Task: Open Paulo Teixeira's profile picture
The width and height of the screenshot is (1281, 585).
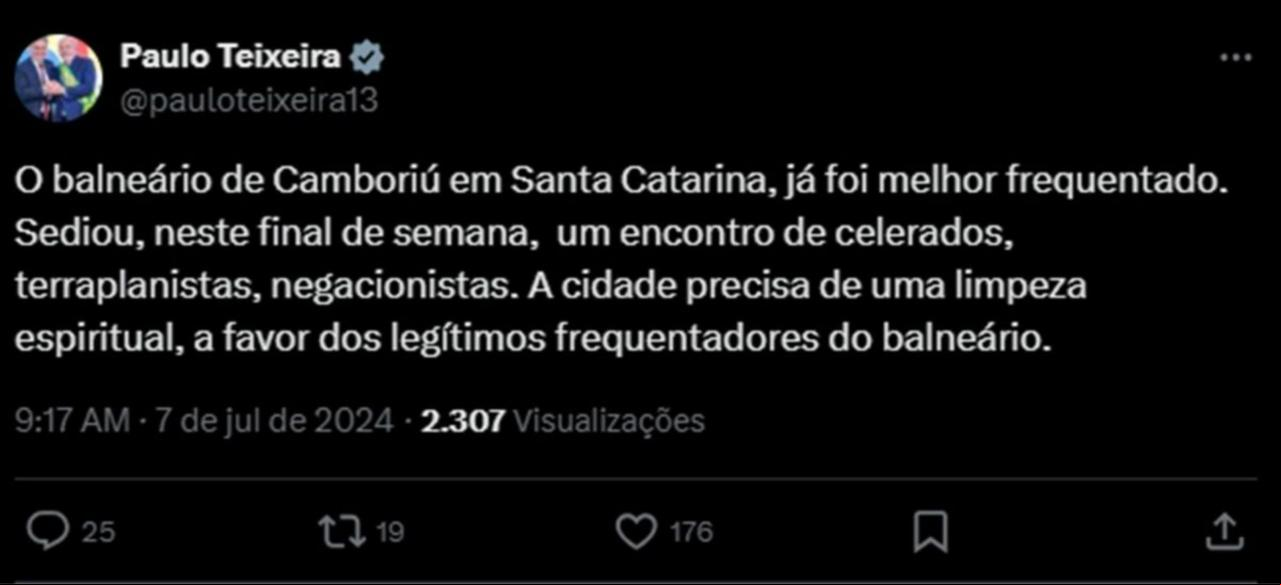Action: [x=58, y=78]
